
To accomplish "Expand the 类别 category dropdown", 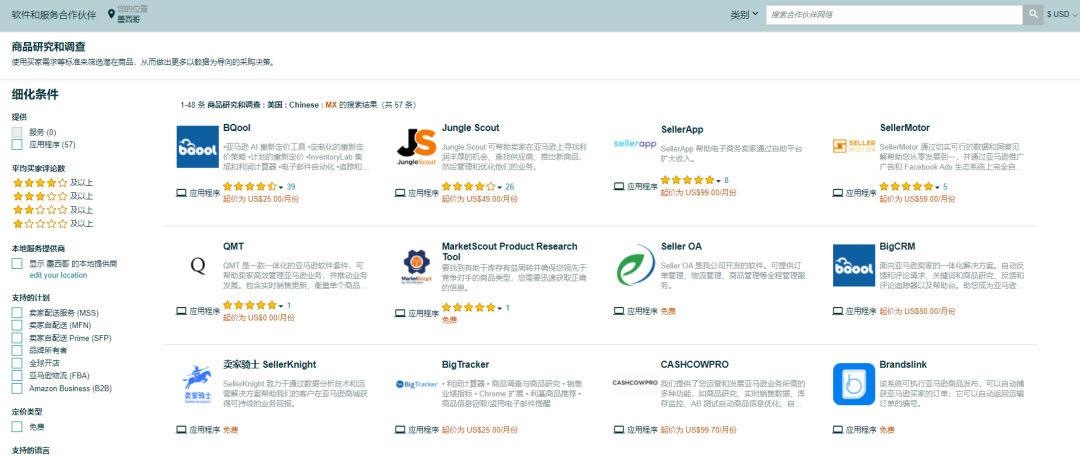I will point(744,15).
